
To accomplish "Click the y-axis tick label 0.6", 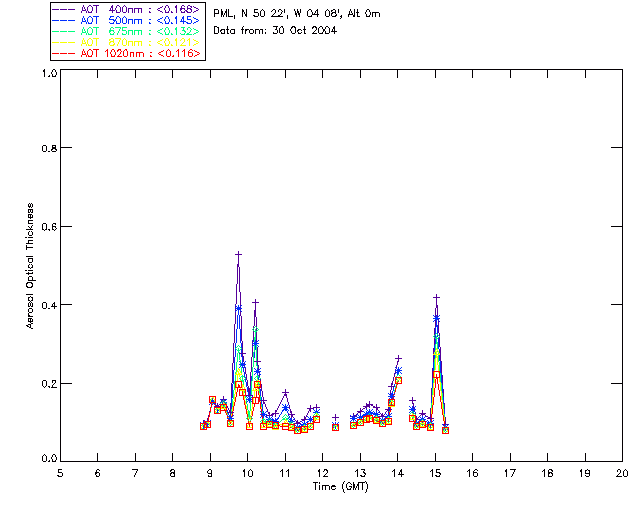I will click(x=49, y=227).
